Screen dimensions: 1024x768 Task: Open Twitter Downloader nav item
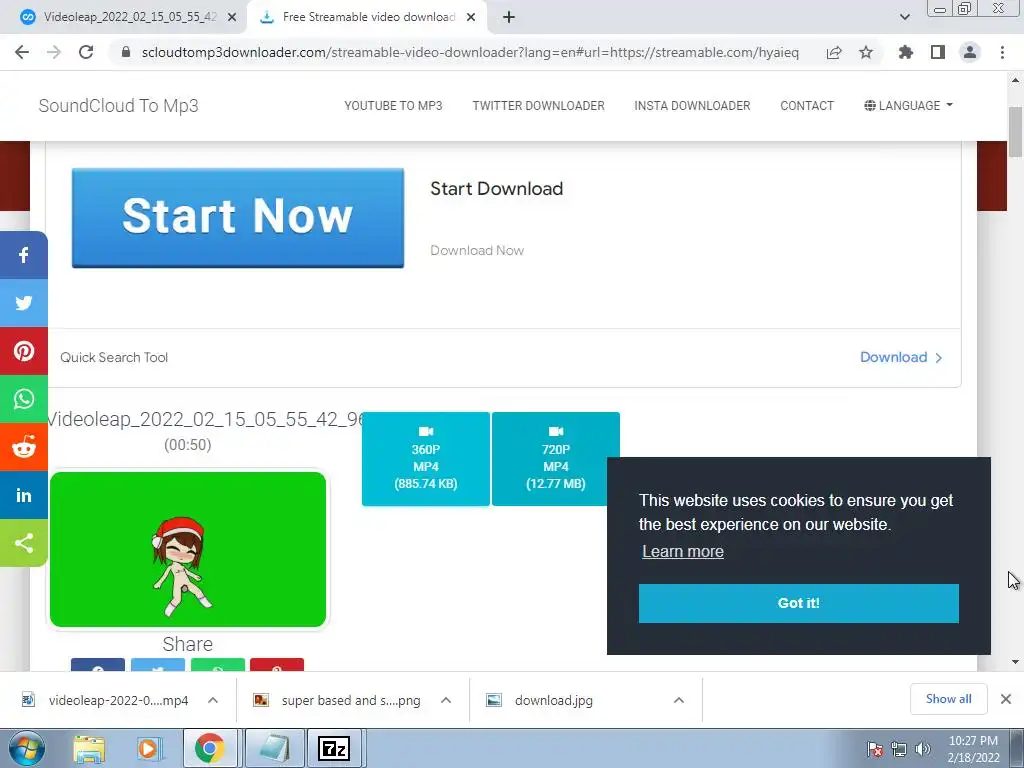point(539,106)
